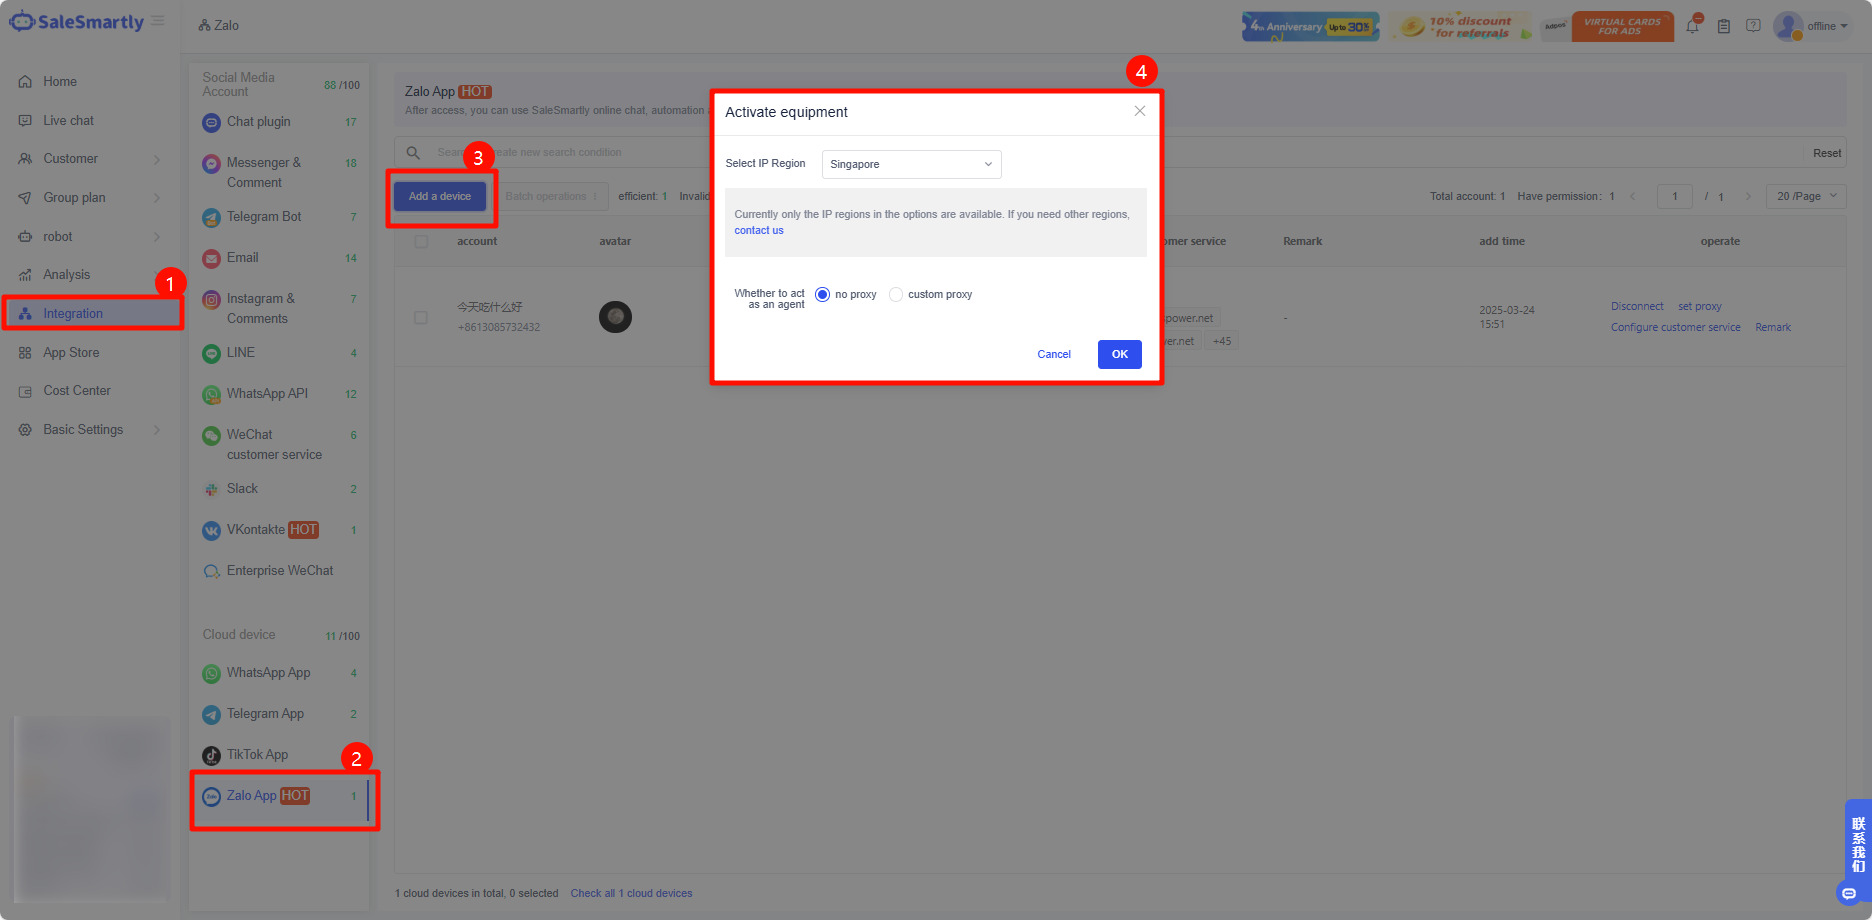Open the floating chat bubble icon
1872x920 pixels.
click(x=1849, y=893)
